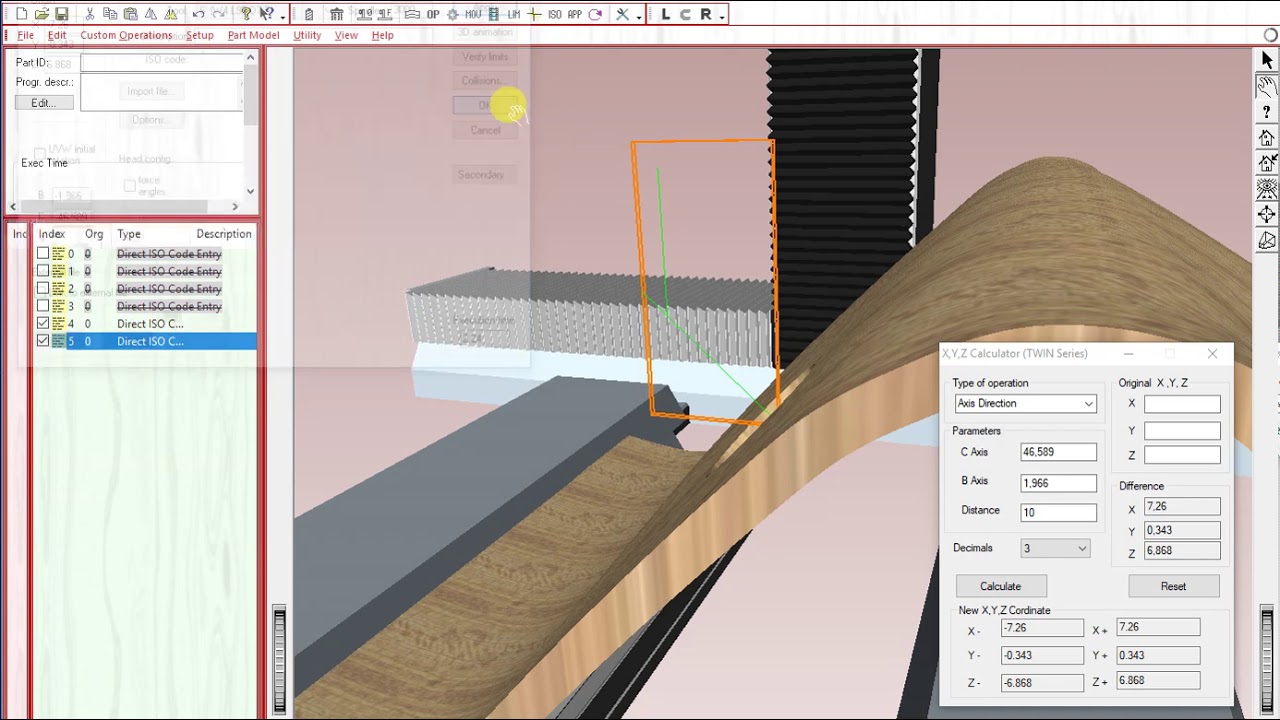Viewport: 1280px width, 720px height.
Task: Click the Original Z input field
Action: tap(1182, 455)
